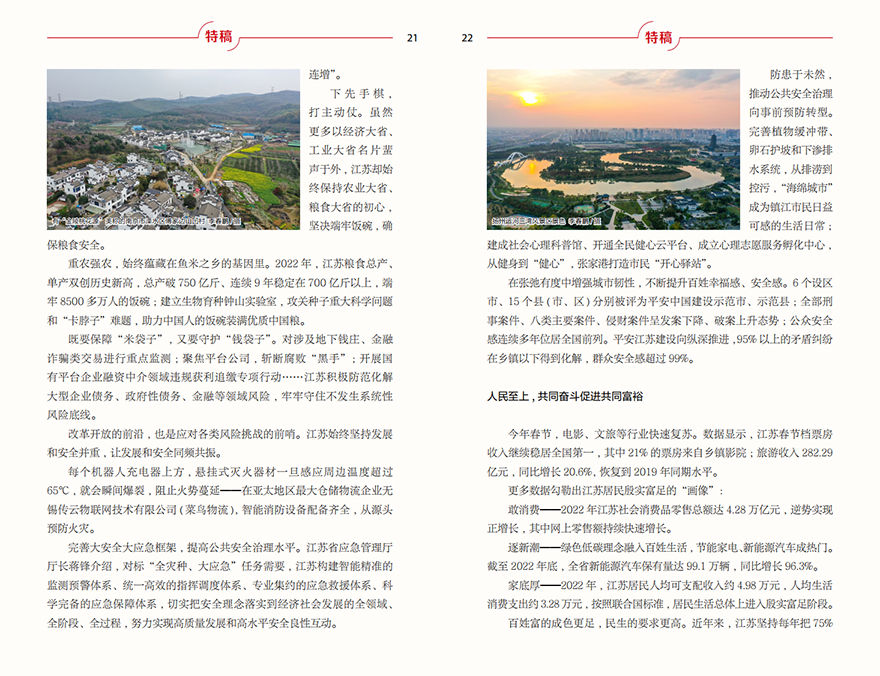Viewport: 880px width, 676px height.
Task: Click the caption under the village photo
Action: click(x=146, y=222)
